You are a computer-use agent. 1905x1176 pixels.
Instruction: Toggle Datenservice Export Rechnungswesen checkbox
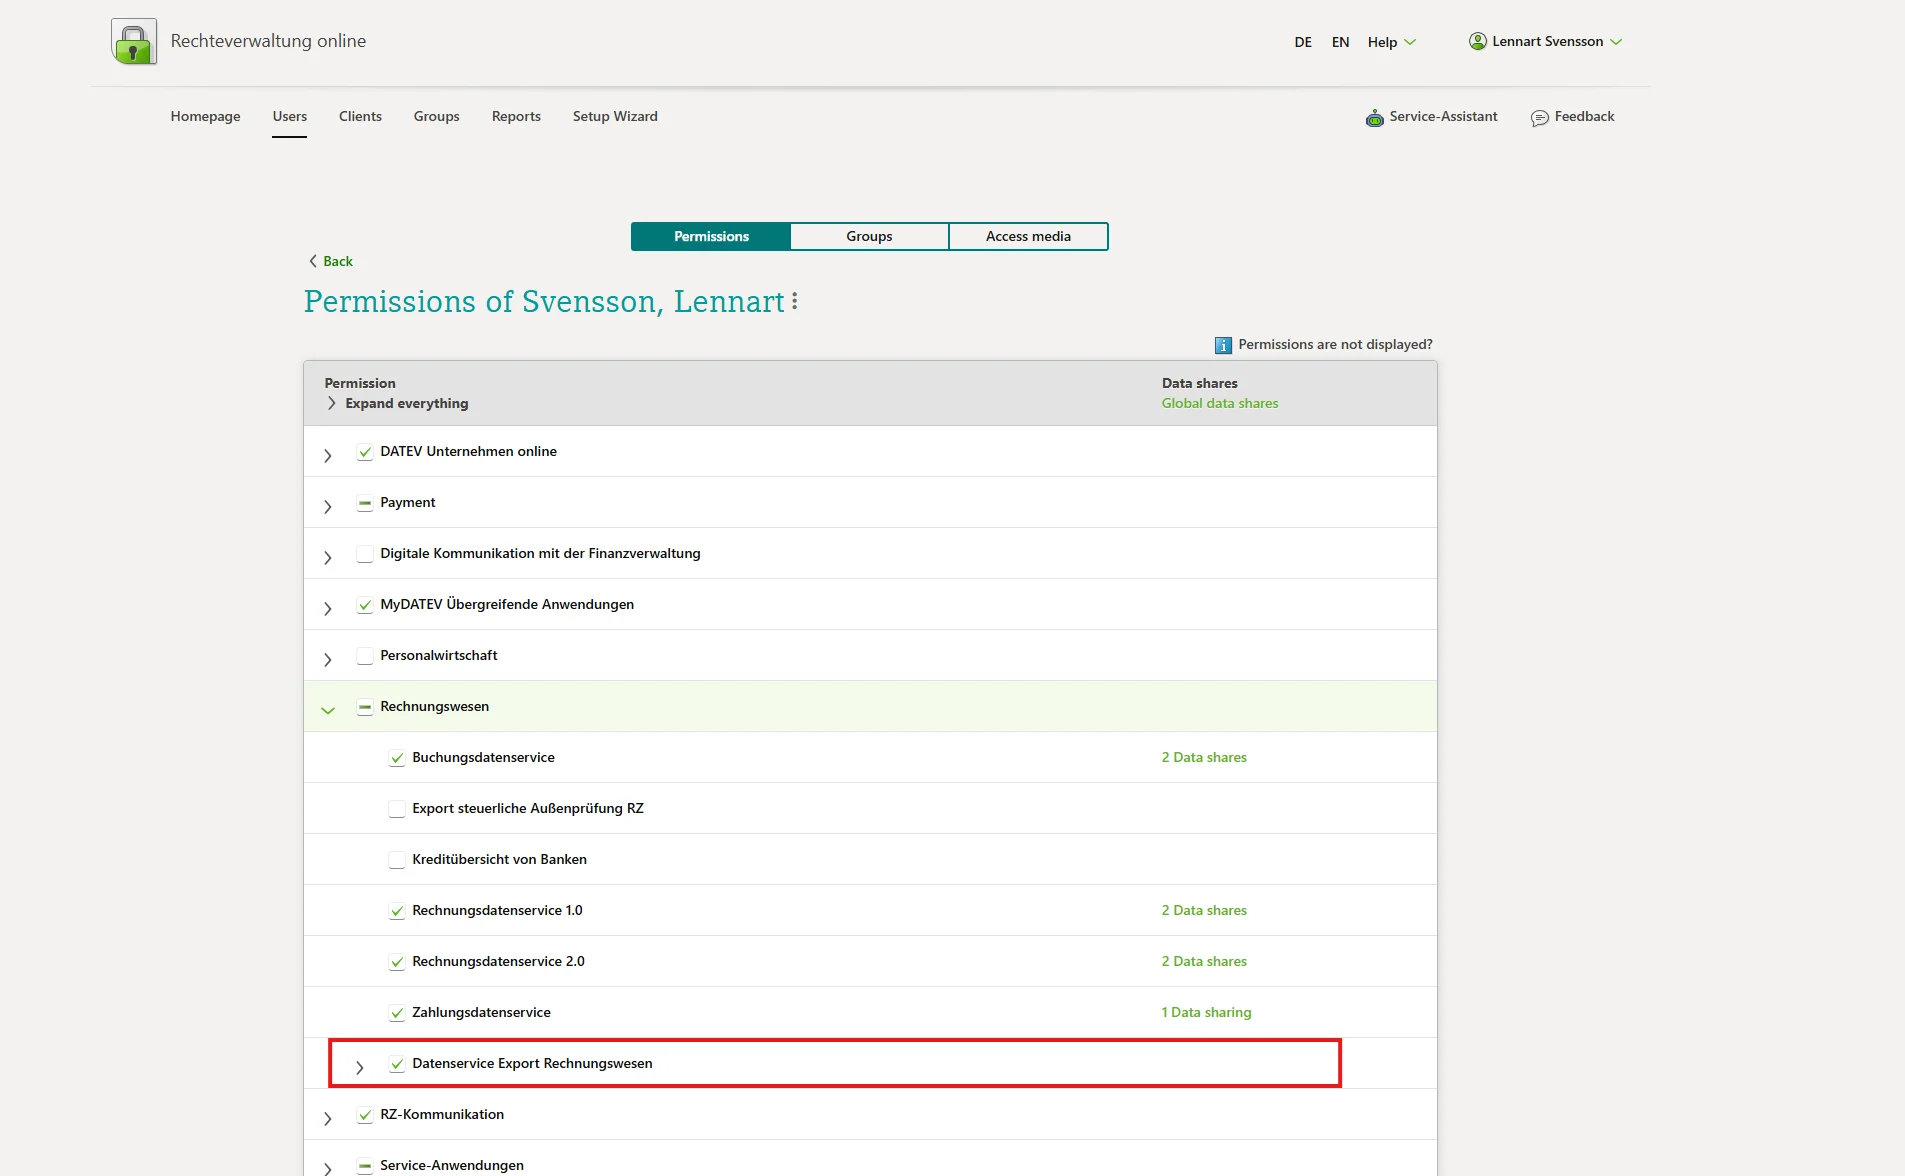pyautogui.click(x=397, y=1064)
